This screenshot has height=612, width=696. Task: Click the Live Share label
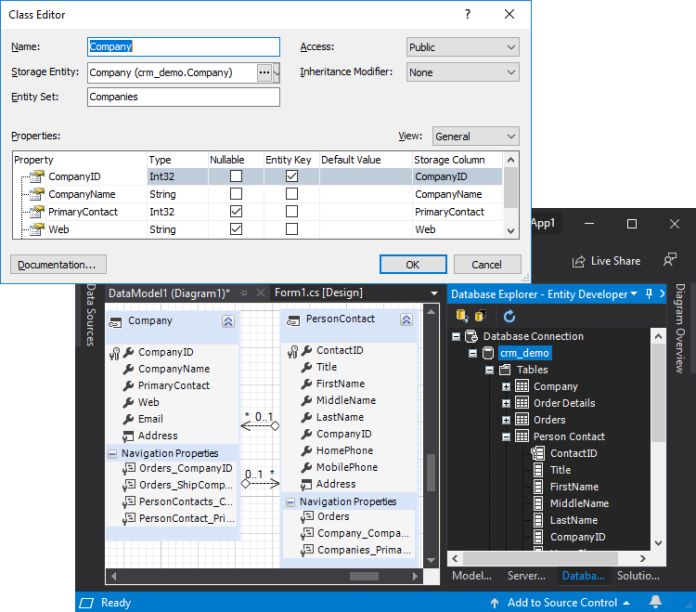(x=616, y=261)
